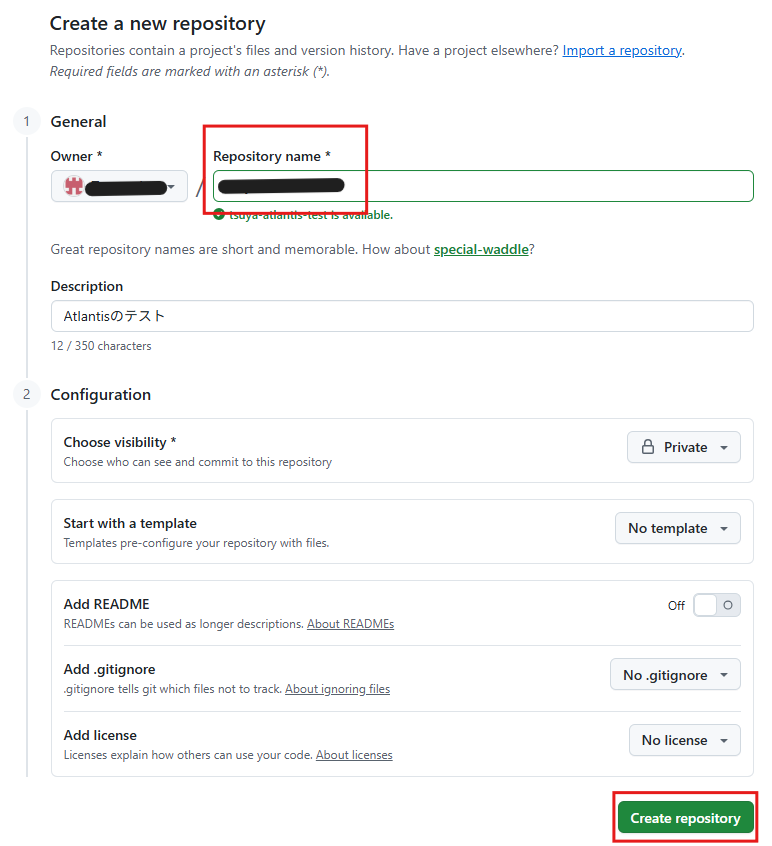Click the step 1 General circle marker
Viewport: 772px width, 846px height.
(27, 122)
